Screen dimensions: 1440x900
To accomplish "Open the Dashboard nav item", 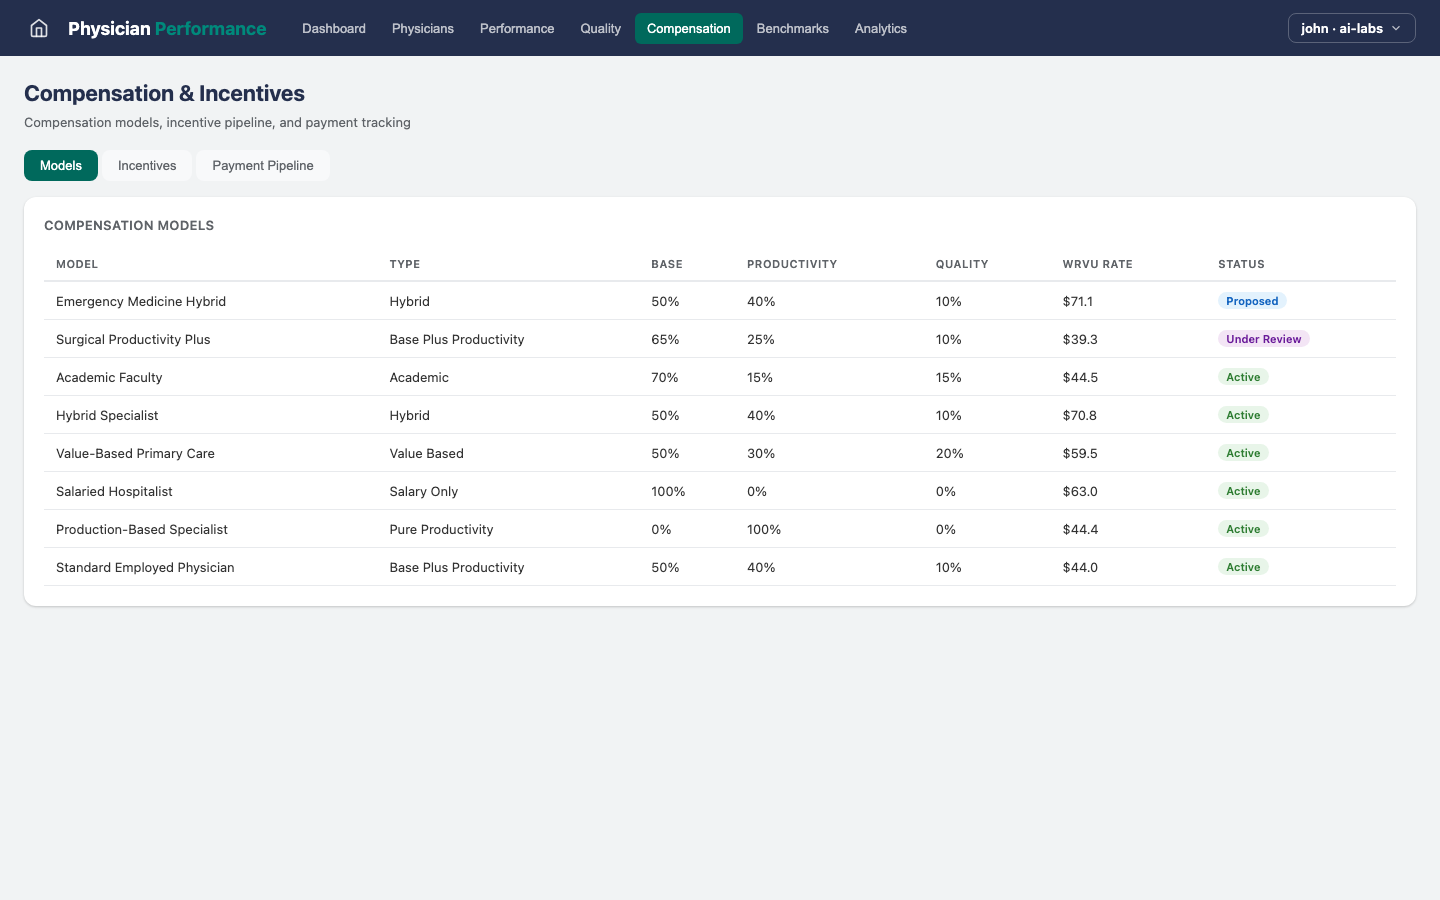I will pos(334,28).
